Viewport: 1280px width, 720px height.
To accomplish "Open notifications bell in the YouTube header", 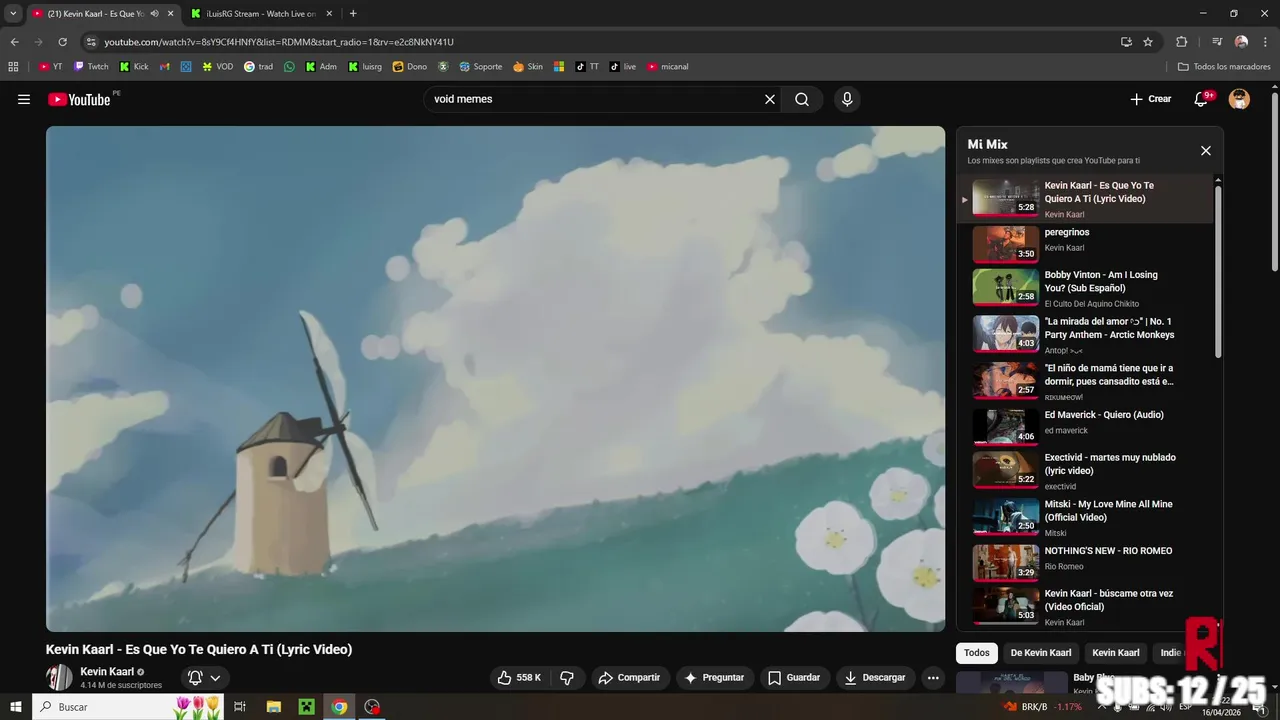I will [x=1203, y=99].
